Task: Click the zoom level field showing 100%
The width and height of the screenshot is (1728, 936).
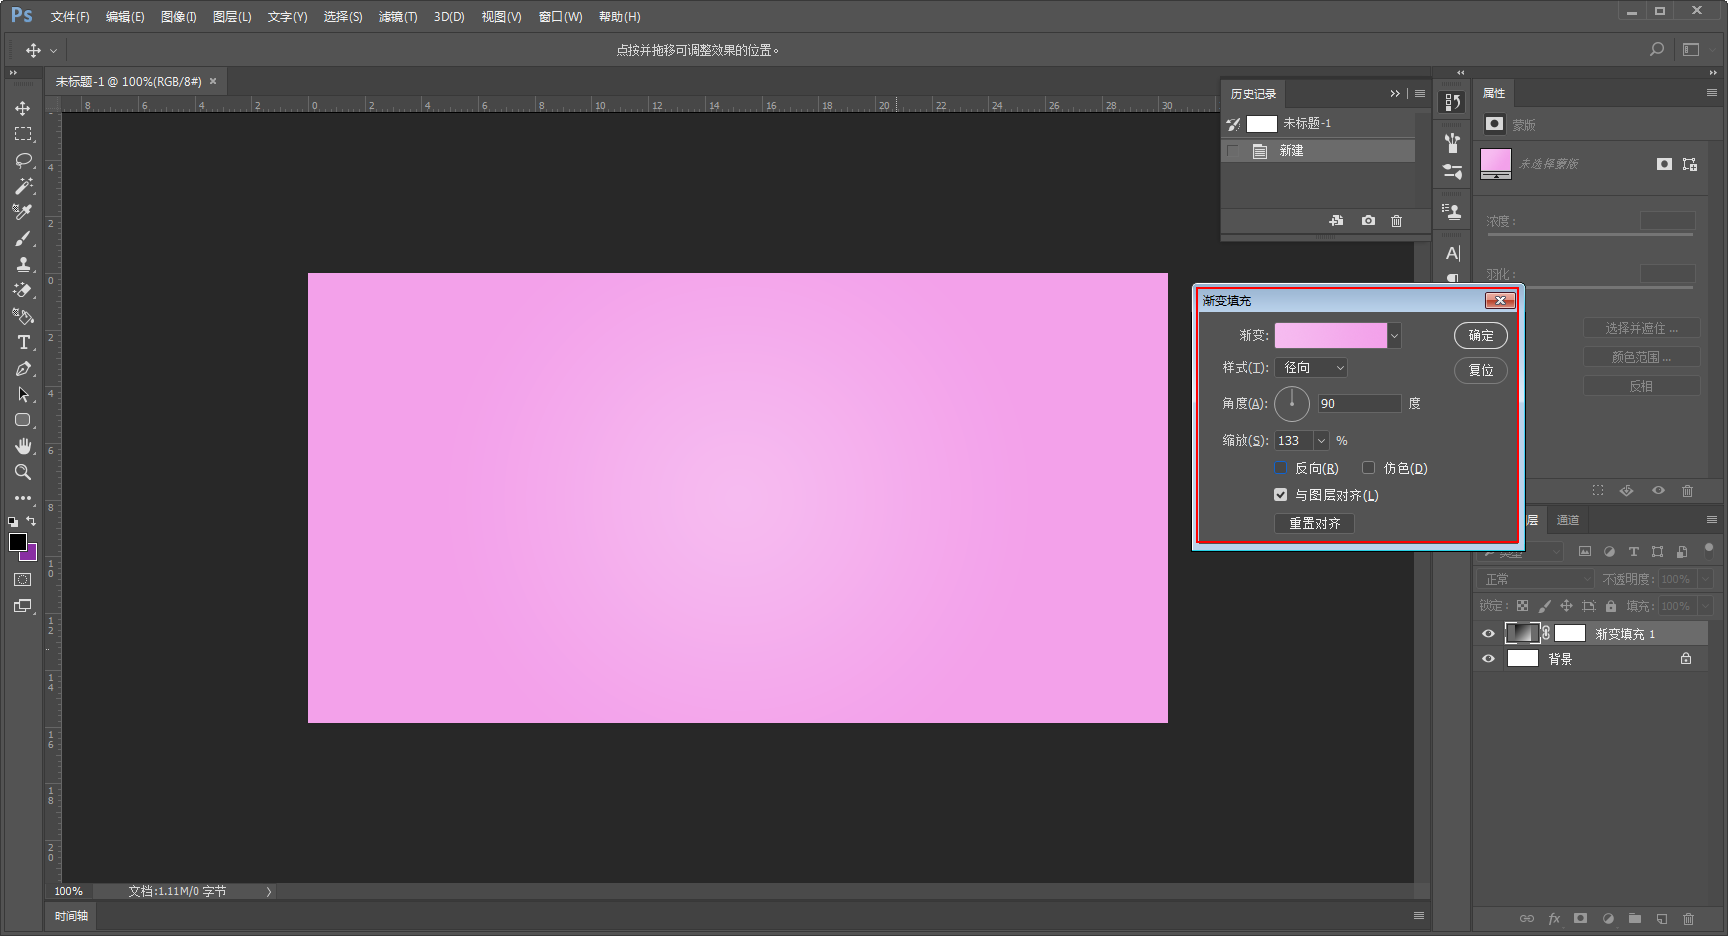Action: (69, 891)
